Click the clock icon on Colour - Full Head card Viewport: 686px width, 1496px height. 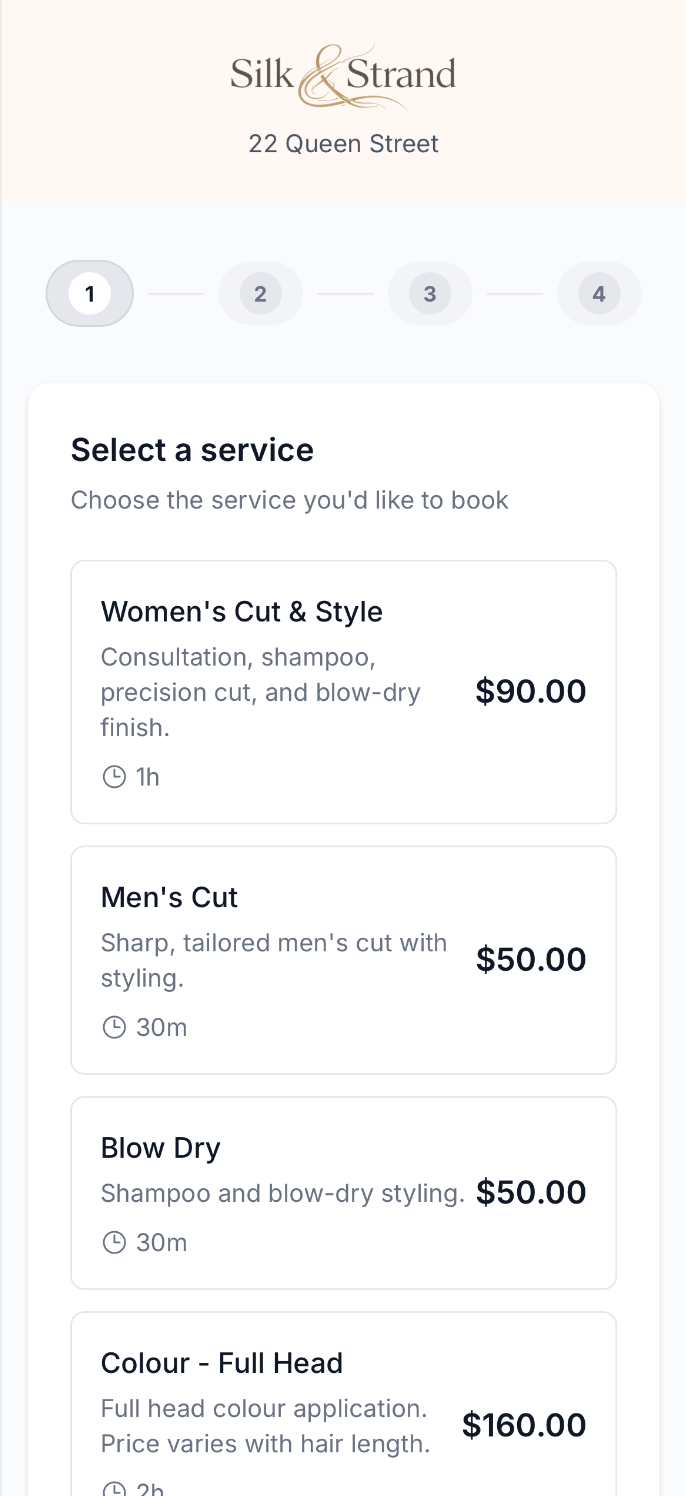(114, 1488)
